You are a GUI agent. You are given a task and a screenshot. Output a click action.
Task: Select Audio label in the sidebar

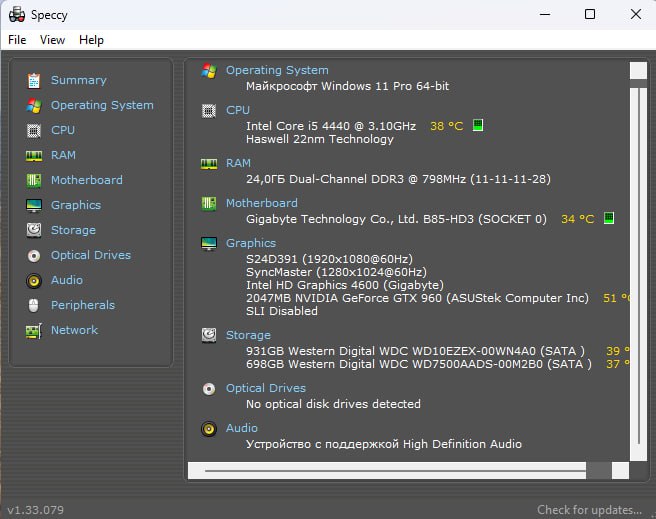(67, 280)
